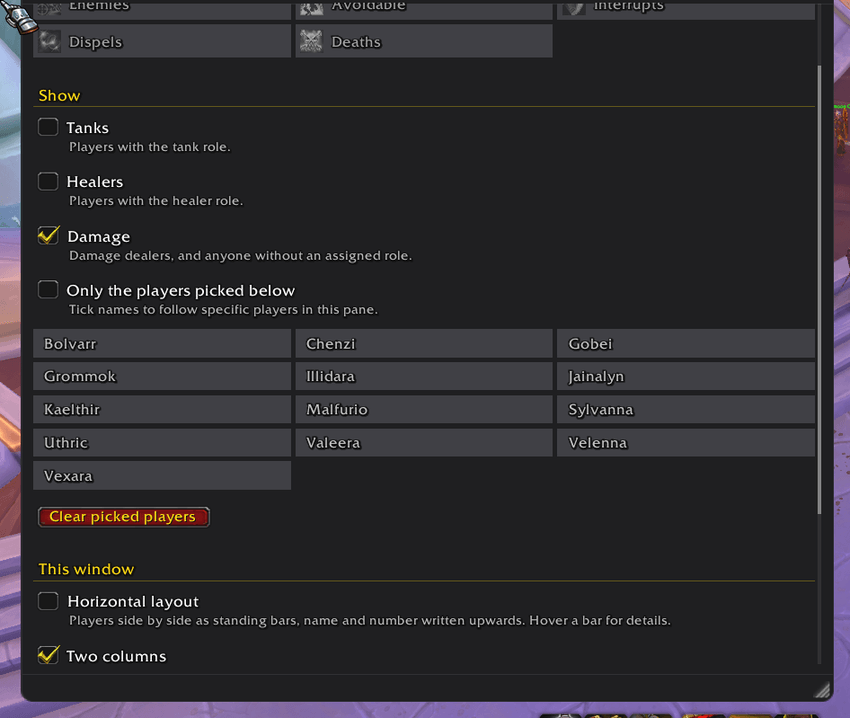This screenshot has width=850, height=718.
Task: Click the Avoidable category icon
Action: (x=311, y=8)
